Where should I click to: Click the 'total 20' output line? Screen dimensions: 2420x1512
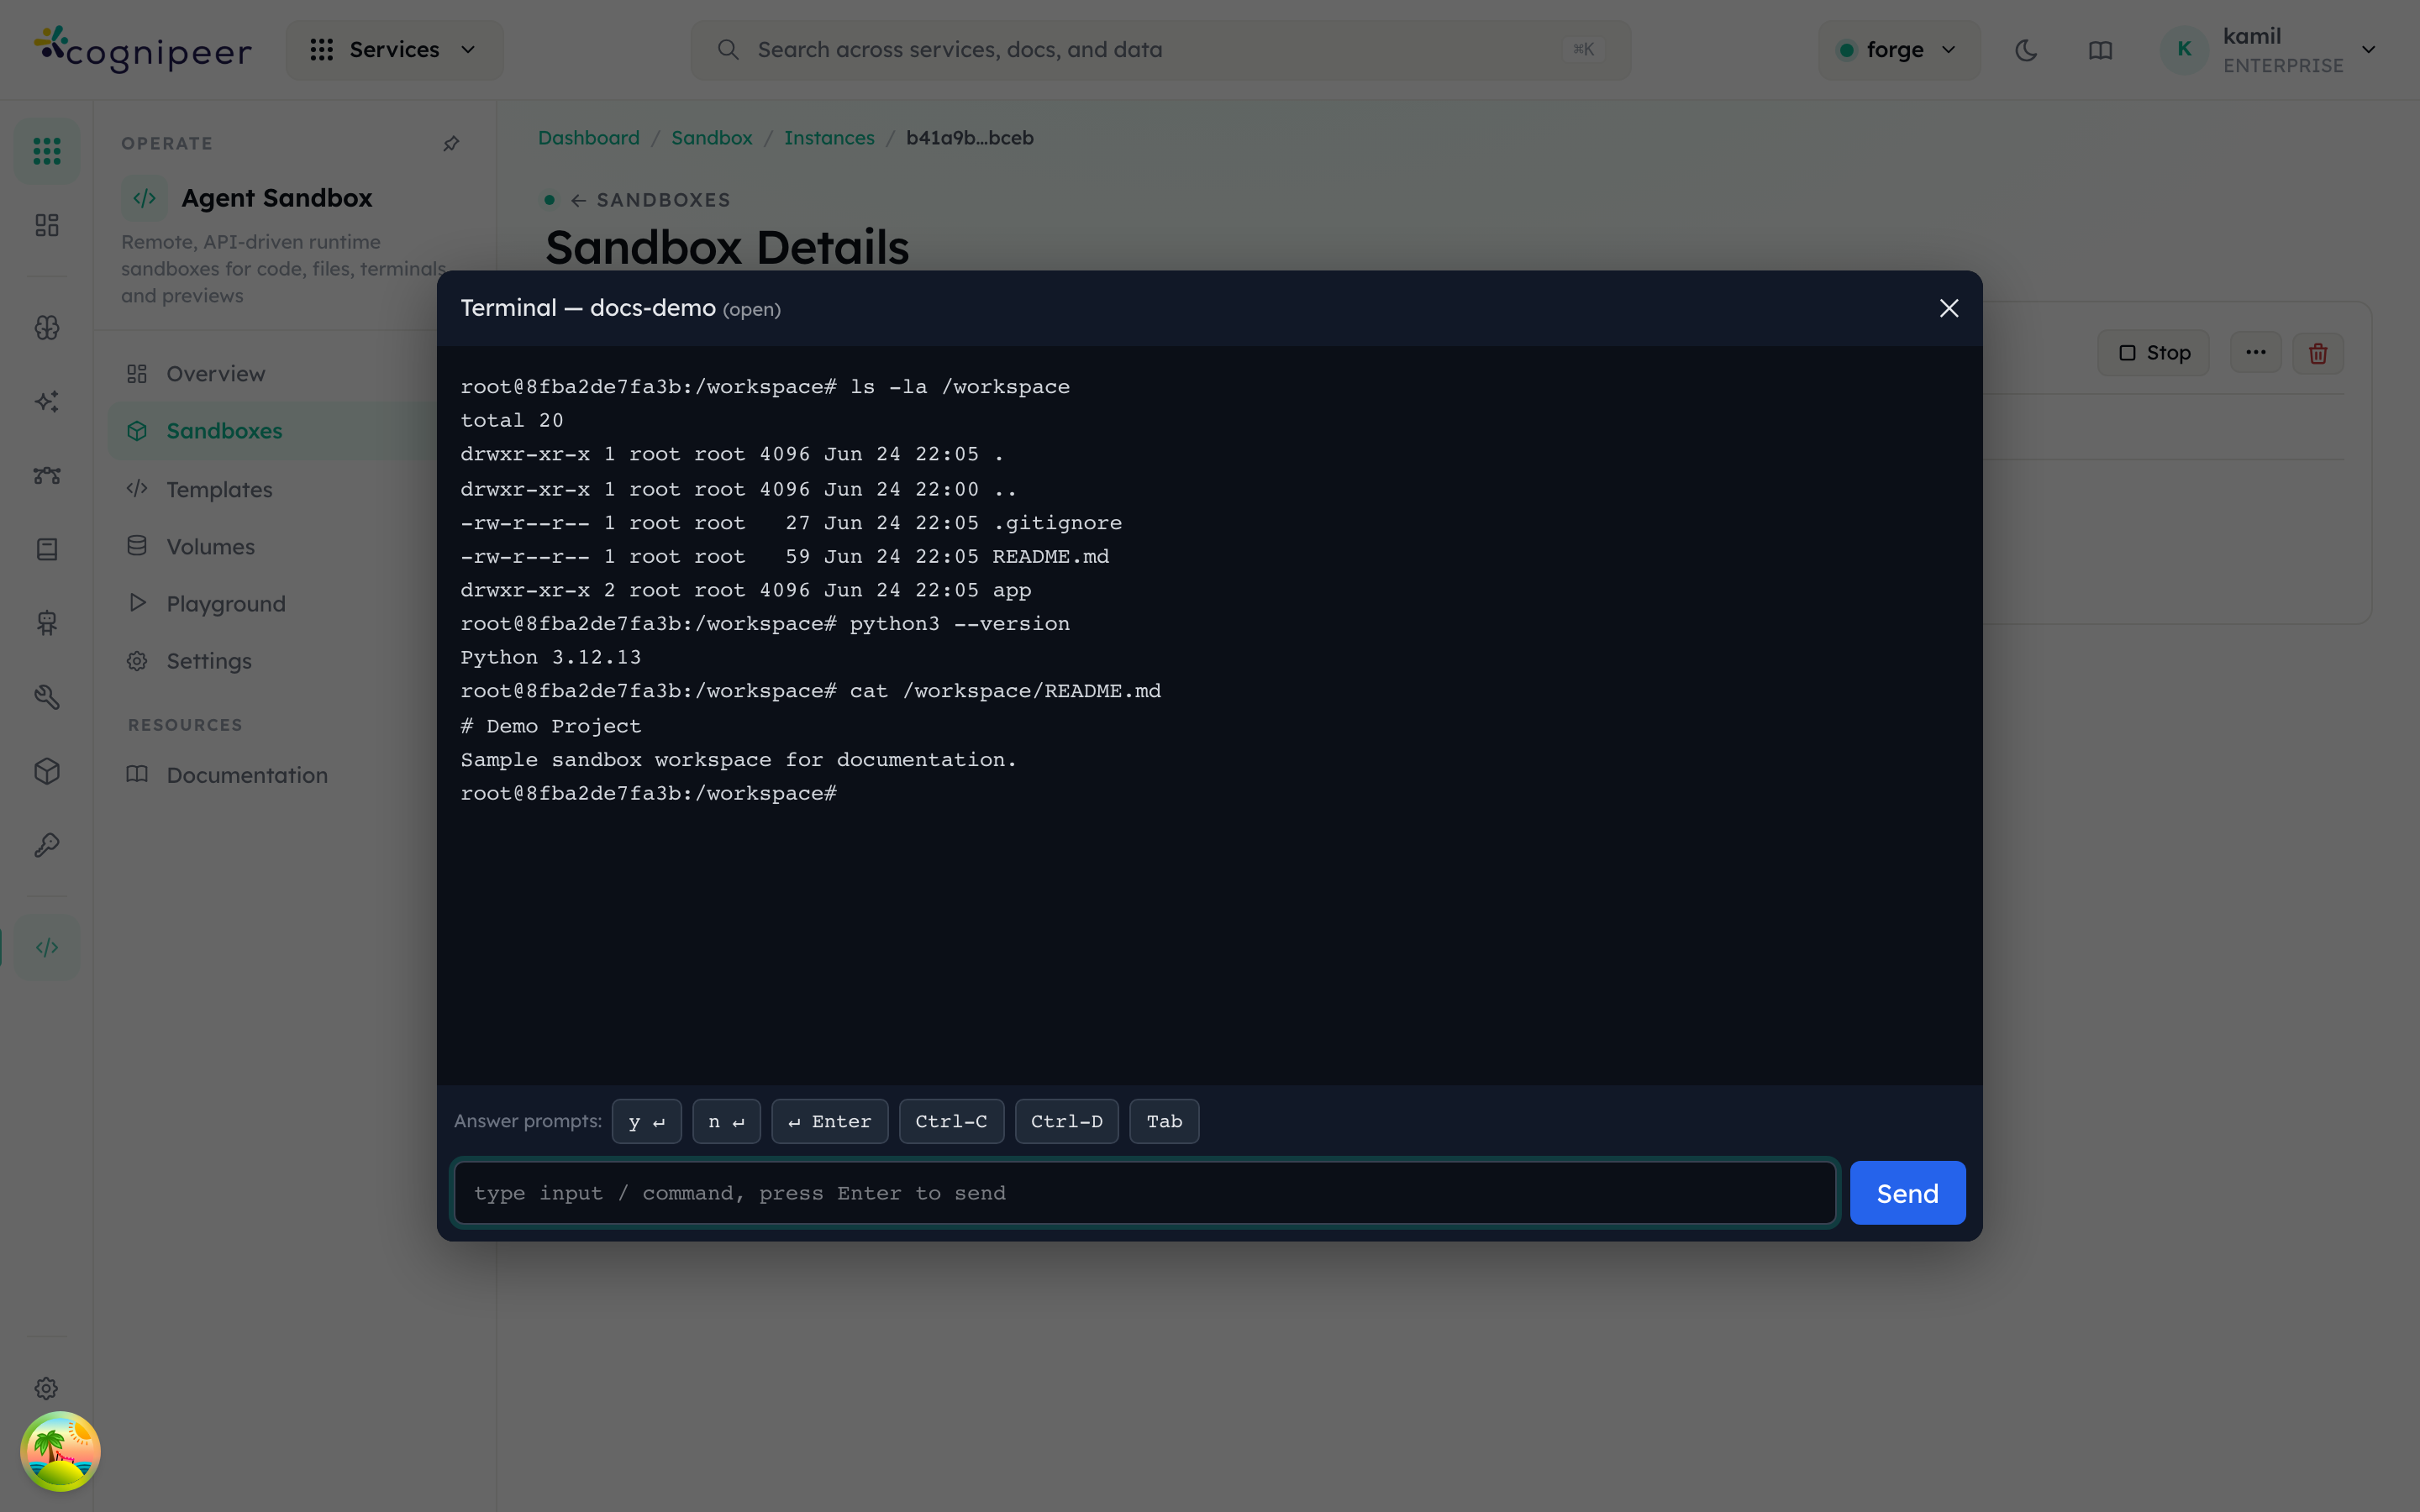(x=512, y=420)
